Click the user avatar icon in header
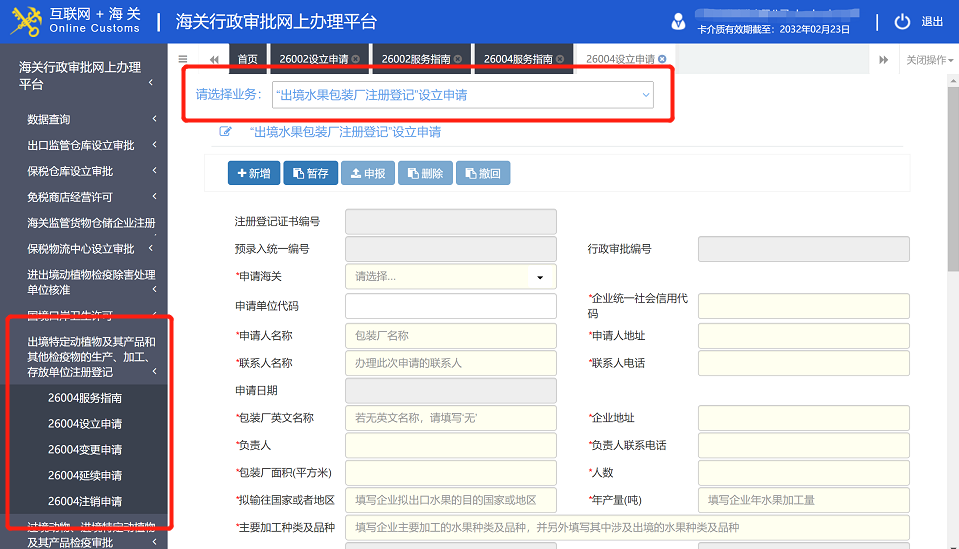 [x=678, y=22]
